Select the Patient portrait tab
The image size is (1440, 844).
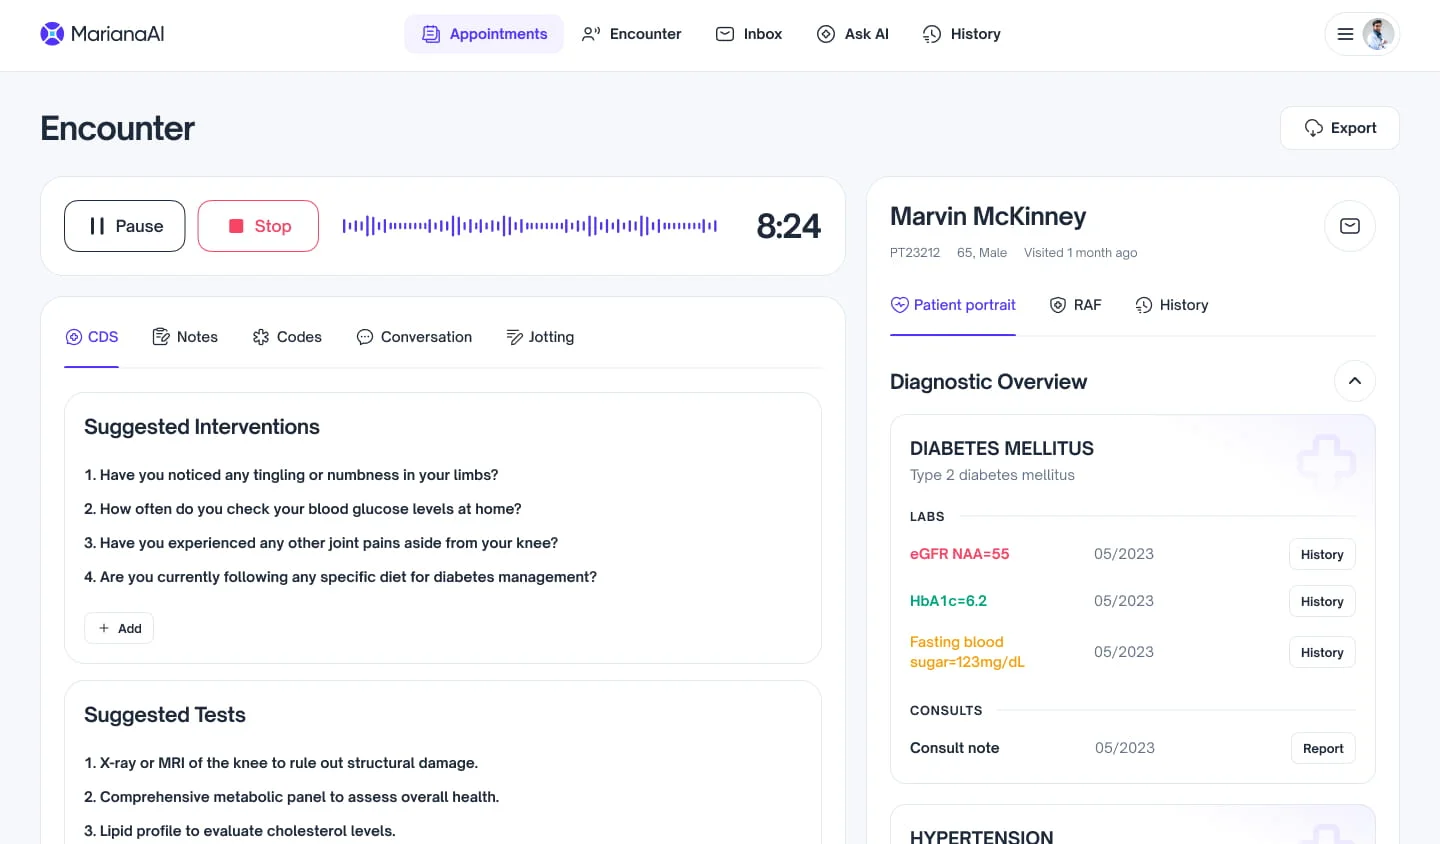coord(953,305)
